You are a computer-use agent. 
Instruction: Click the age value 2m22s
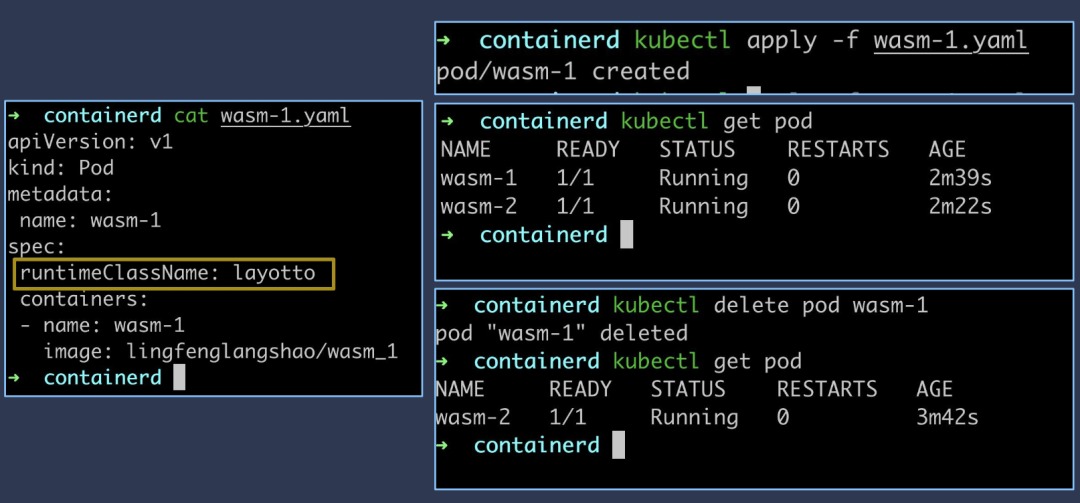(x=959, y=207)
